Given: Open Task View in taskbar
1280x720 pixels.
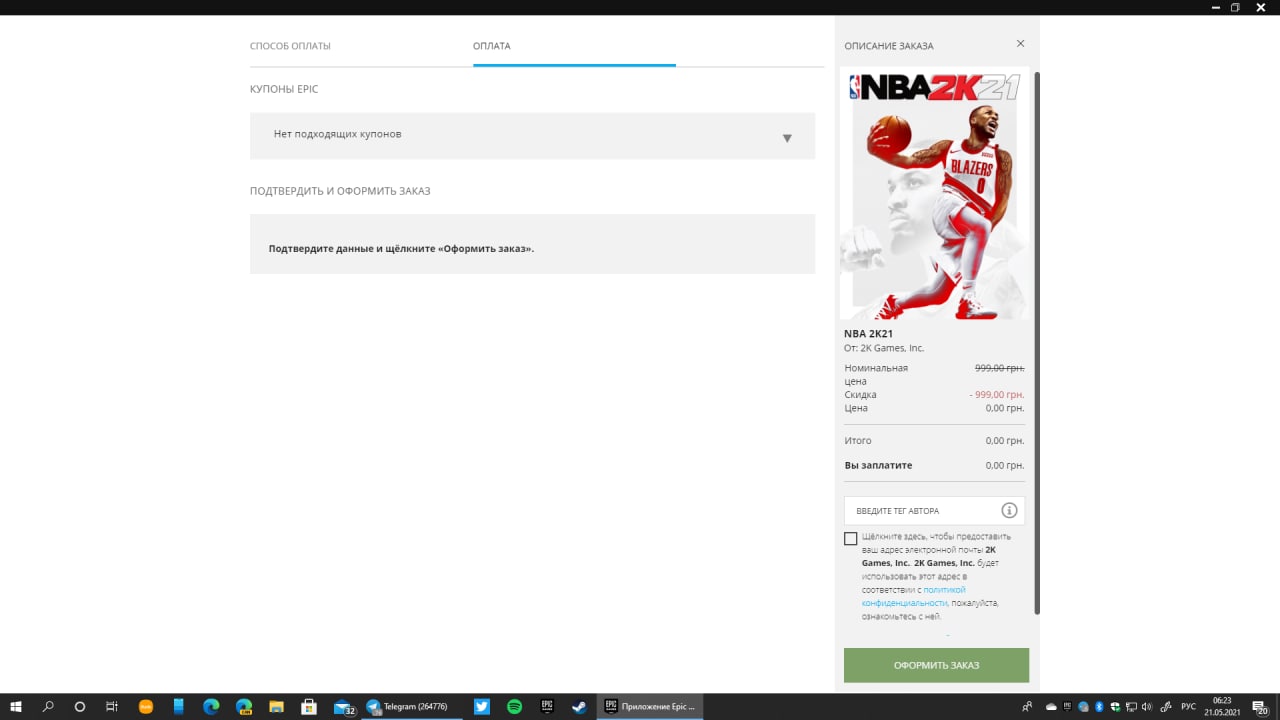Looking at the screenshot, I should [112, 707].
